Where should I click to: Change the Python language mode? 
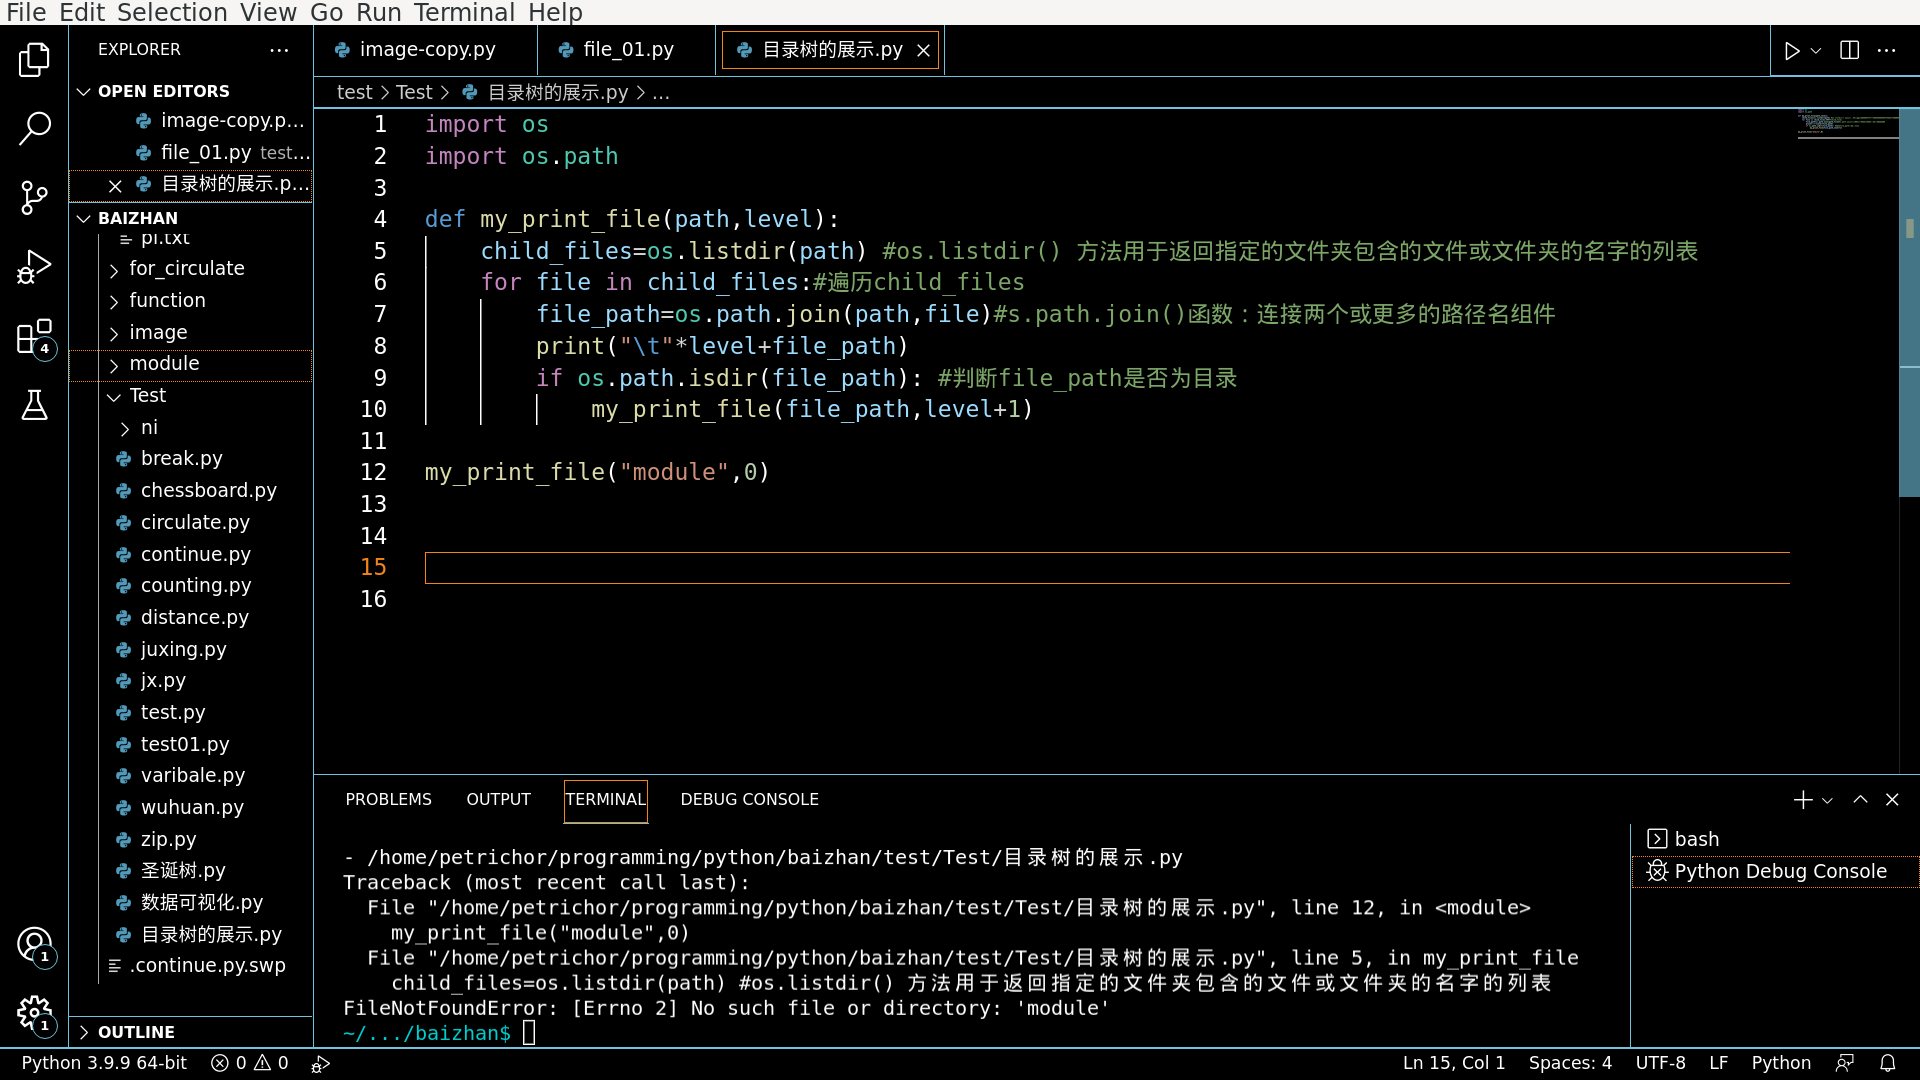click(x=1781, y=1063)
